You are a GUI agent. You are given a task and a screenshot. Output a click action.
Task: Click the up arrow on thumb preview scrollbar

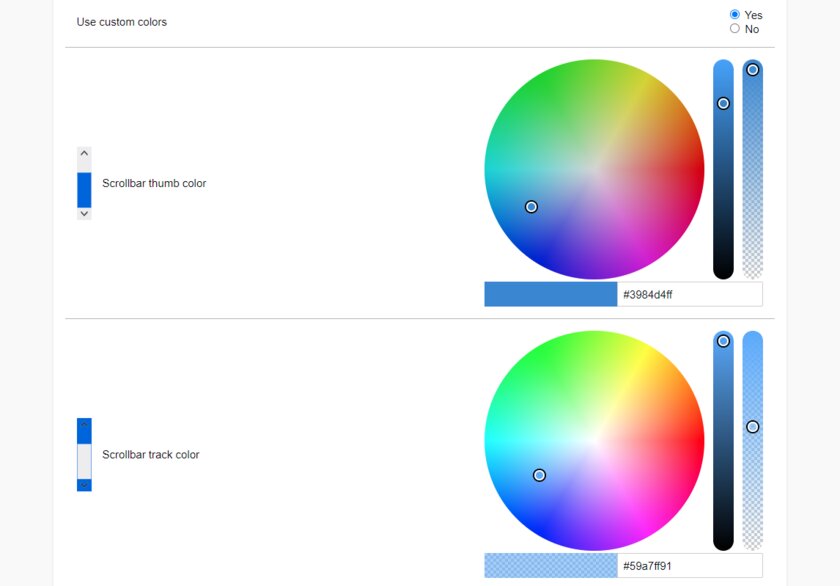(x=84, y=153)
